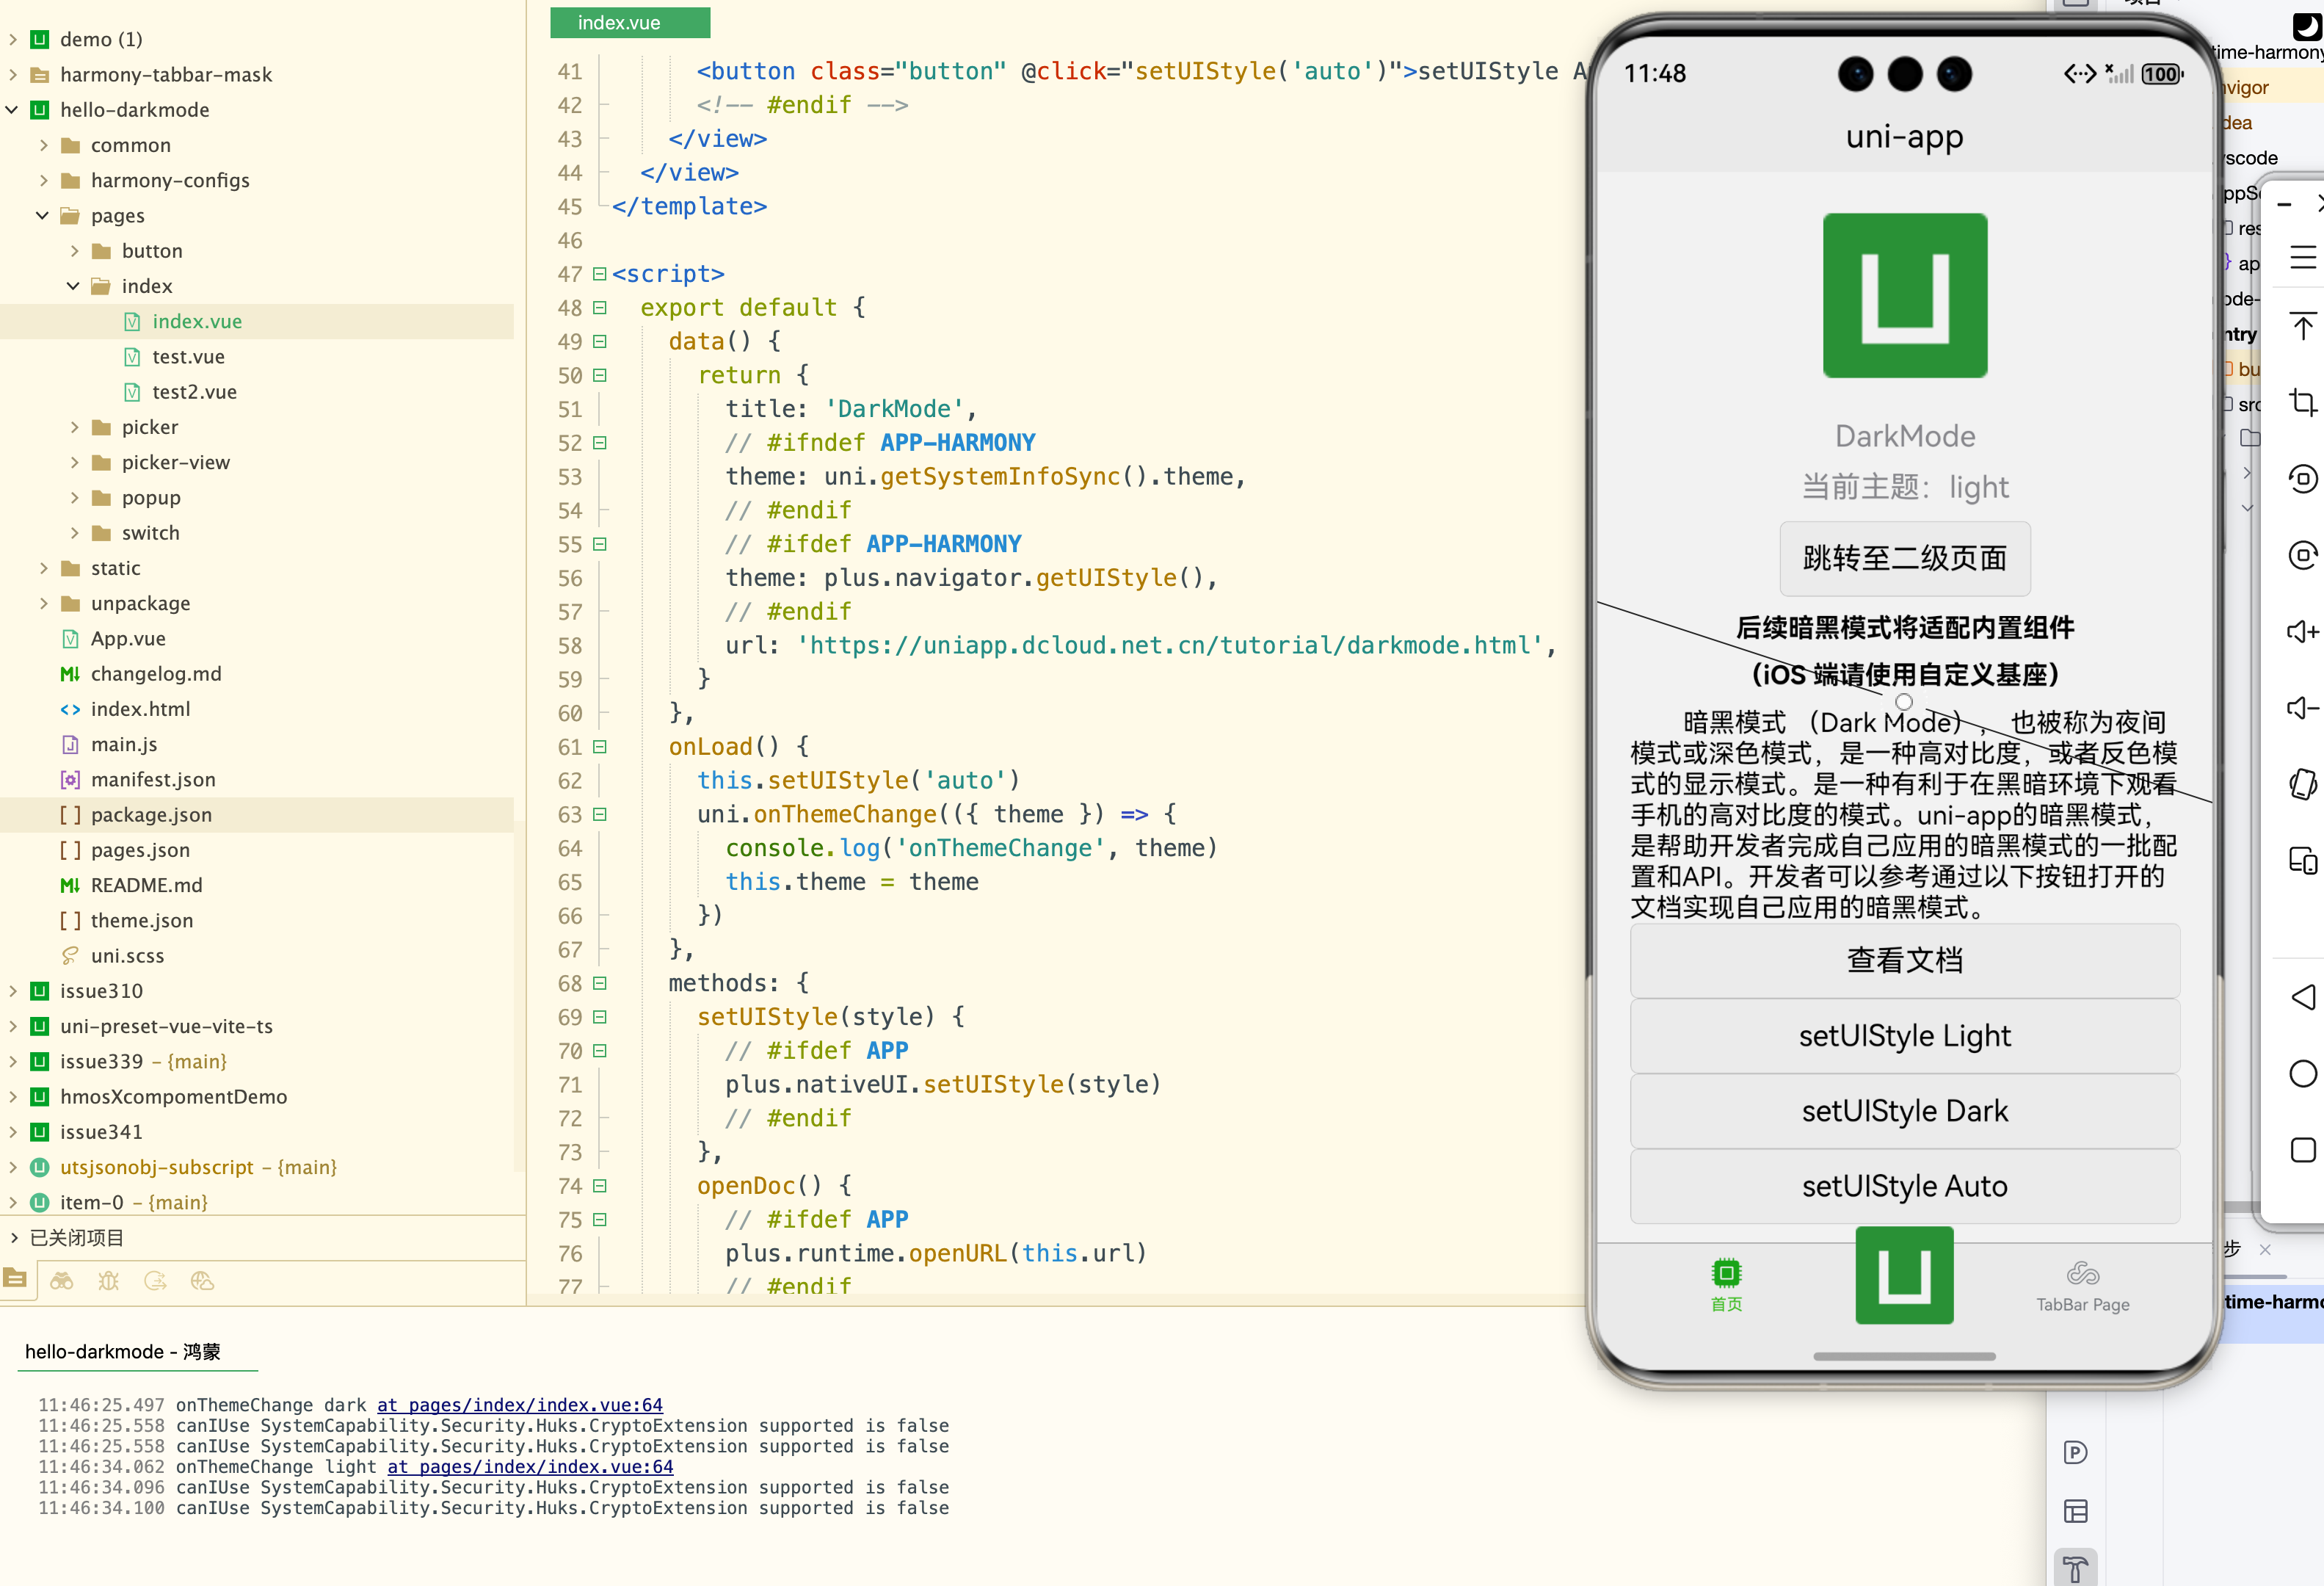Tap the emulator triangular back navigation icon
Viewport: 2324px width, 1586px height.
coord(2302,997)
